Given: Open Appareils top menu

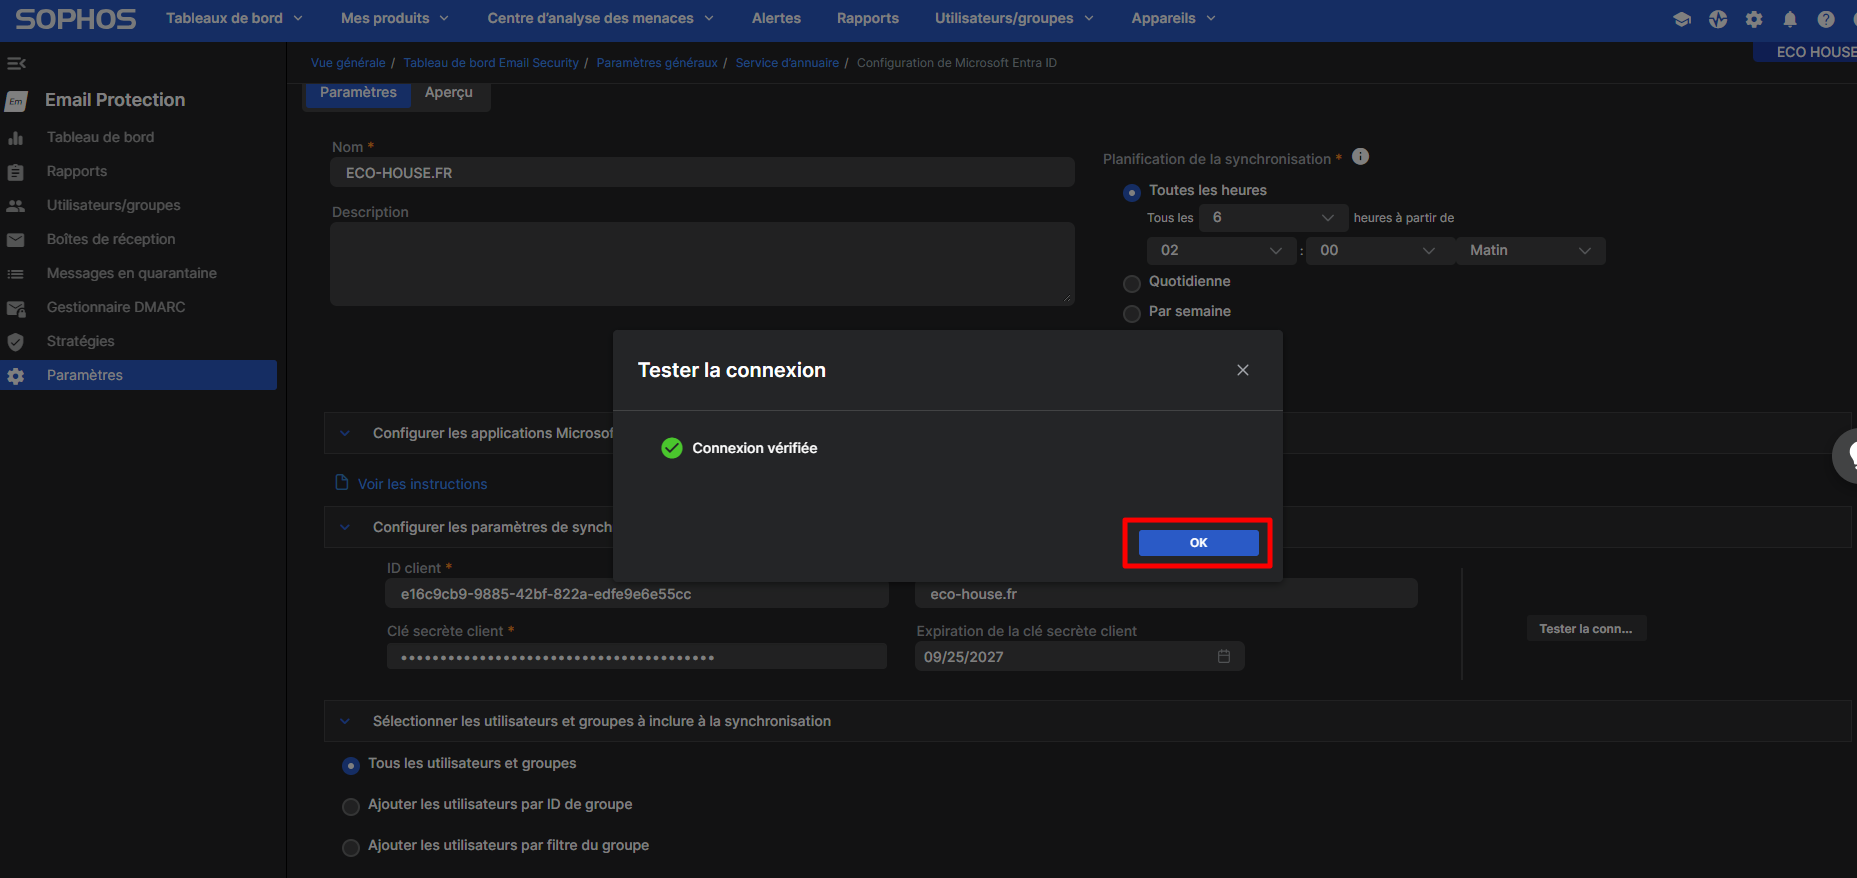Looking at the screenshot, I should pyautogui.click(x=1173, y=18).
